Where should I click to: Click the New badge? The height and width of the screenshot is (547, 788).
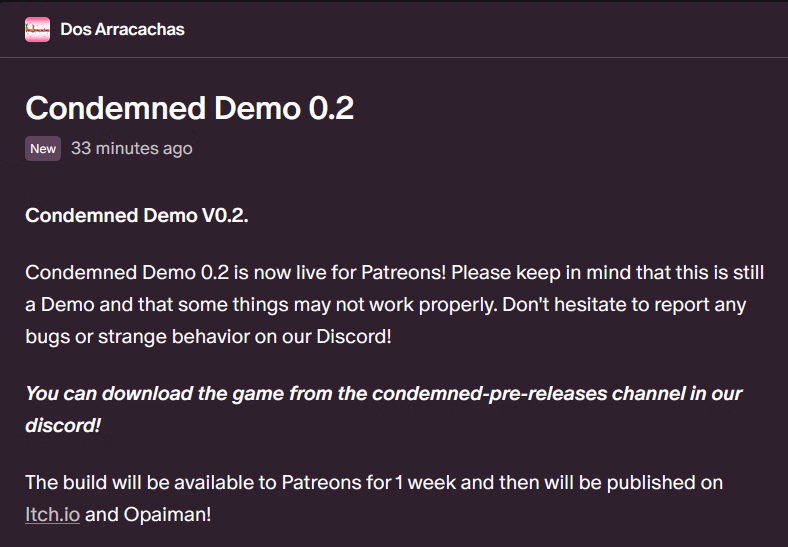[x=43, y=149]
